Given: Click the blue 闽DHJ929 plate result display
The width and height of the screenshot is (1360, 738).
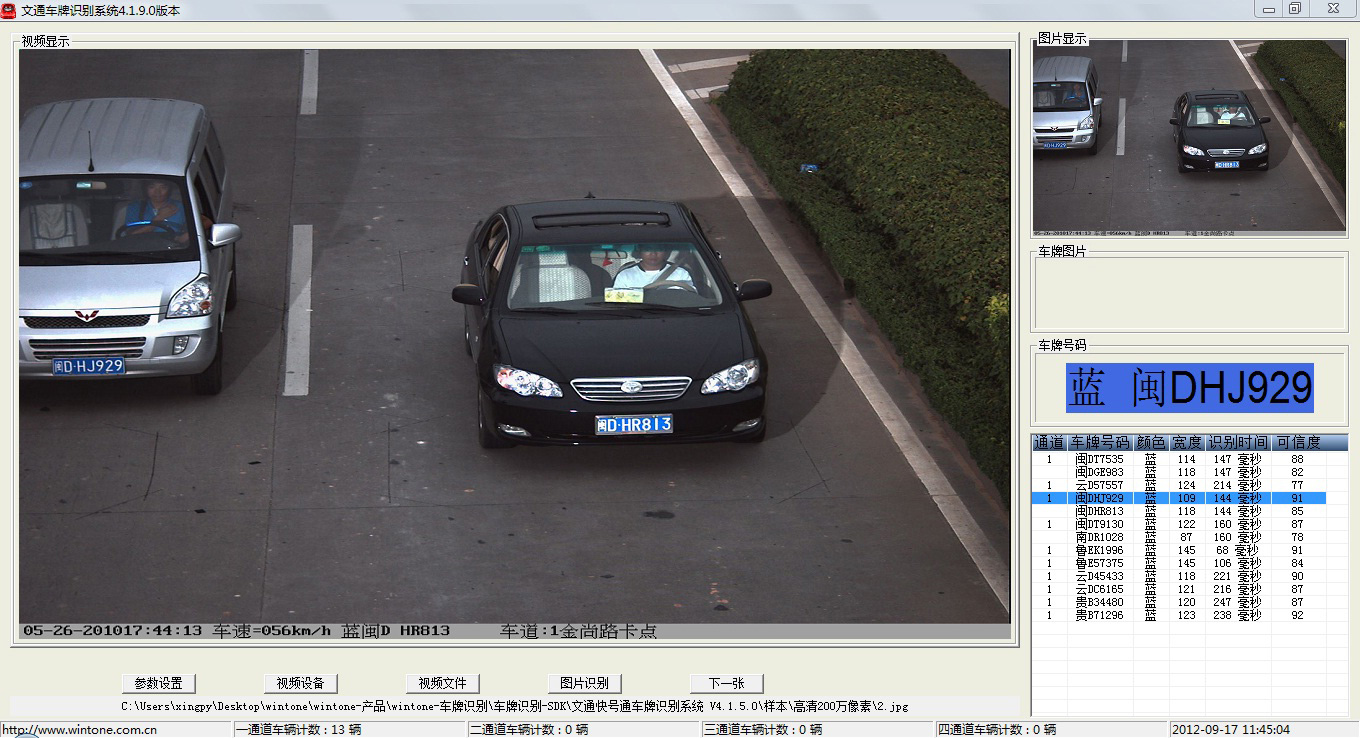Looking at the screenshot, I should [1189, 388].
